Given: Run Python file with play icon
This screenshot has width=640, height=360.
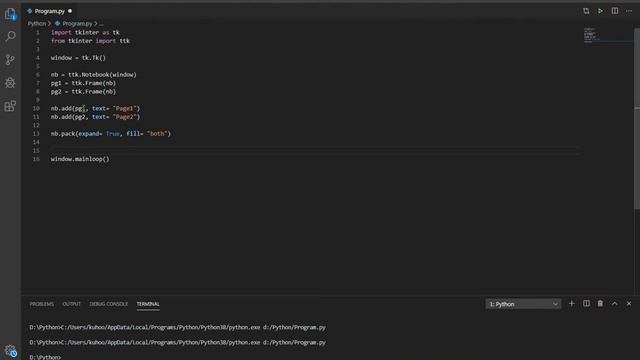Looking at the screenshot, I should (x=600, y=11).
